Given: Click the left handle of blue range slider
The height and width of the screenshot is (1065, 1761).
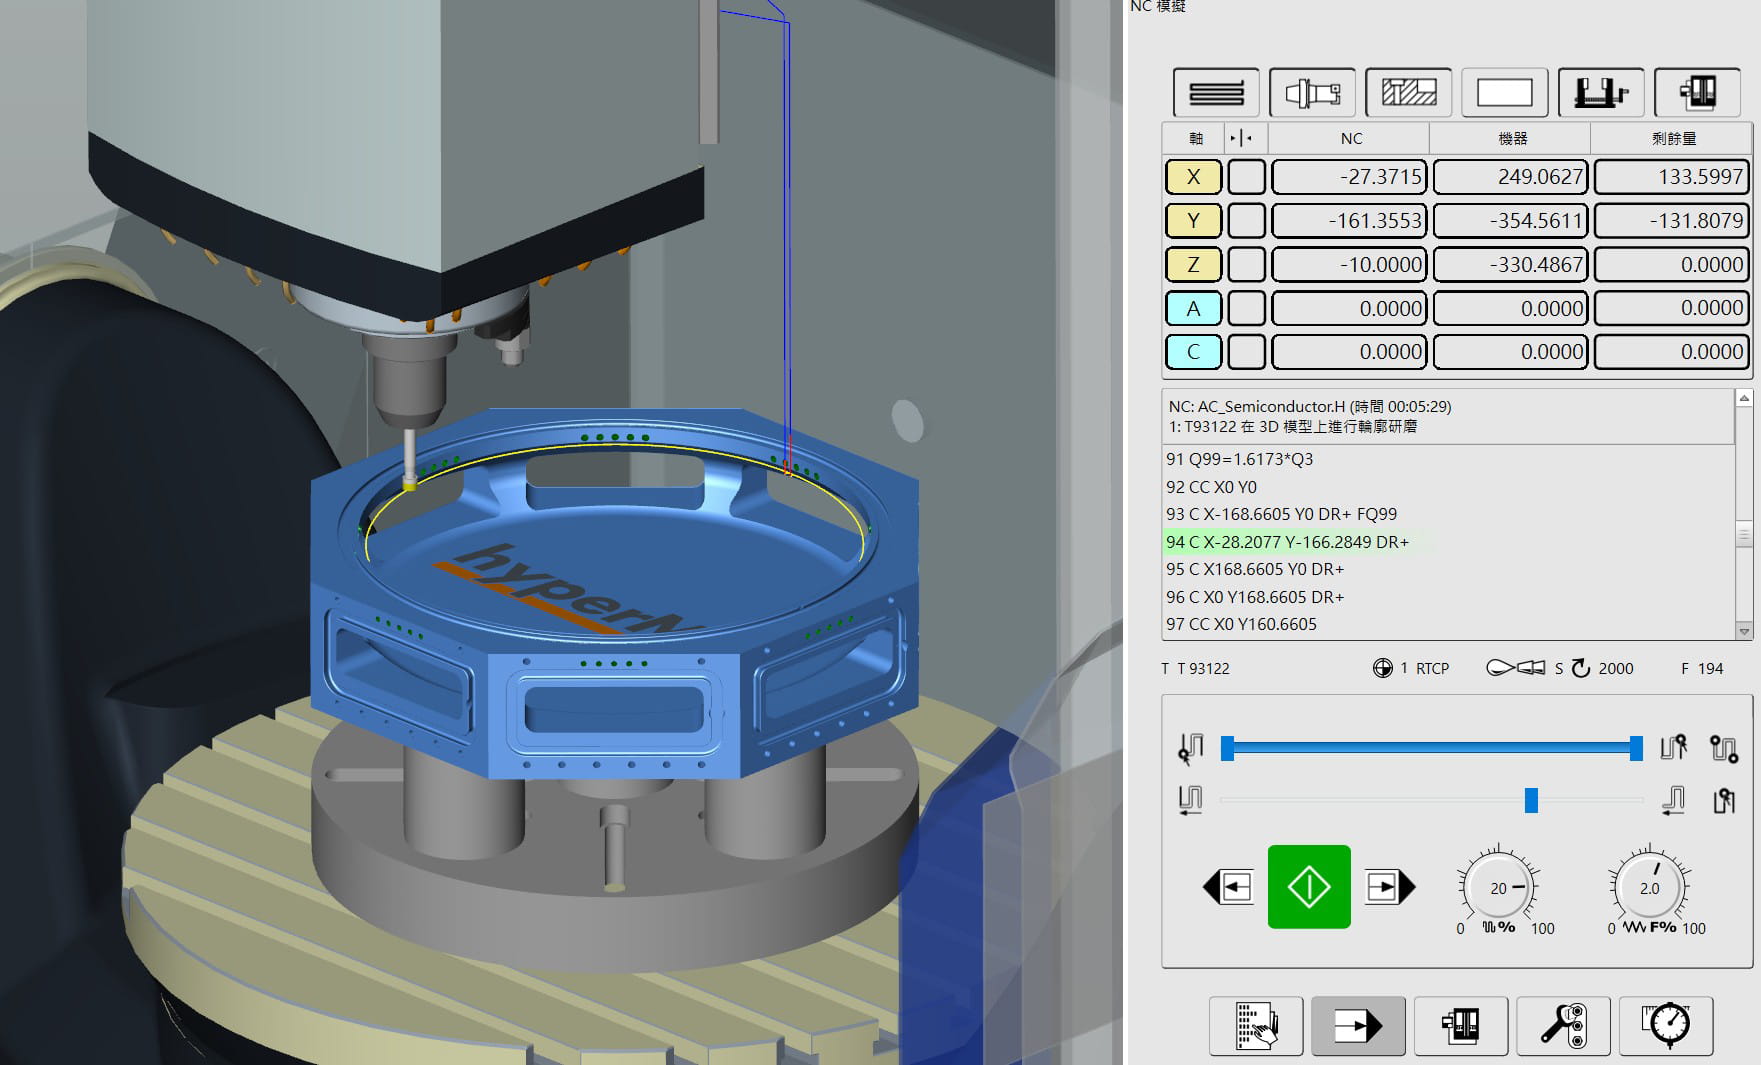Looking at the screenshot, I should click(1227, 748).
